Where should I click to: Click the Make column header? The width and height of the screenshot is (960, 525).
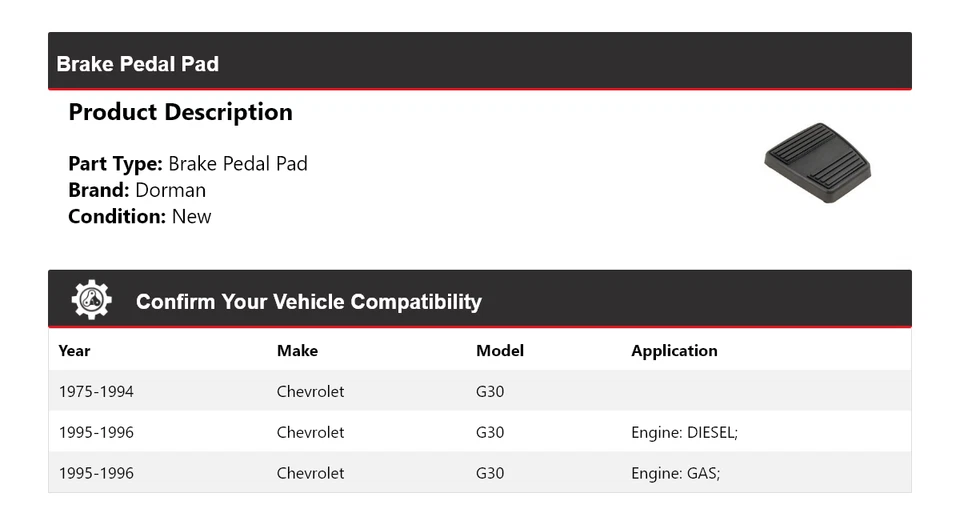tap(297, 351)
